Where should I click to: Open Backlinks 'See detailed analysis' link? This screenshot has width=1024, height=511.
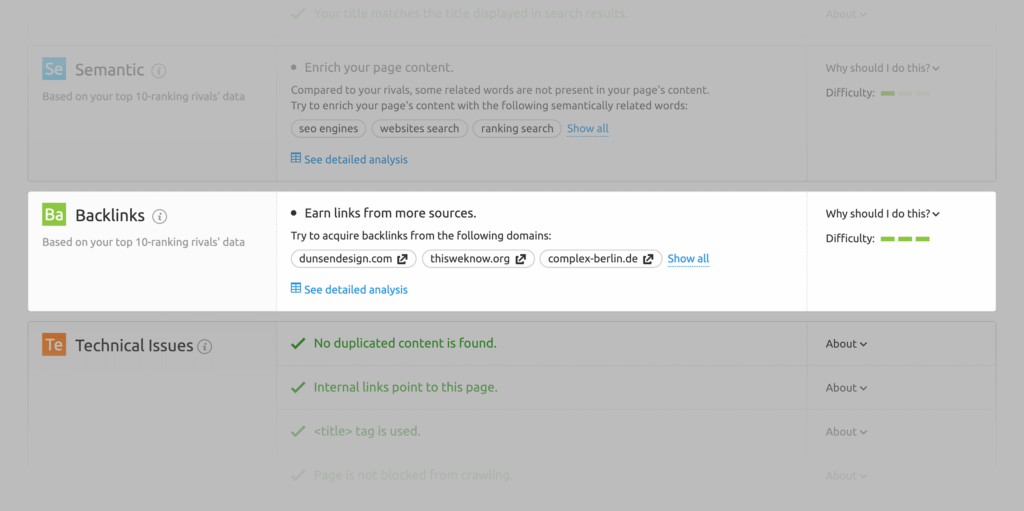(x=355, y=289)
